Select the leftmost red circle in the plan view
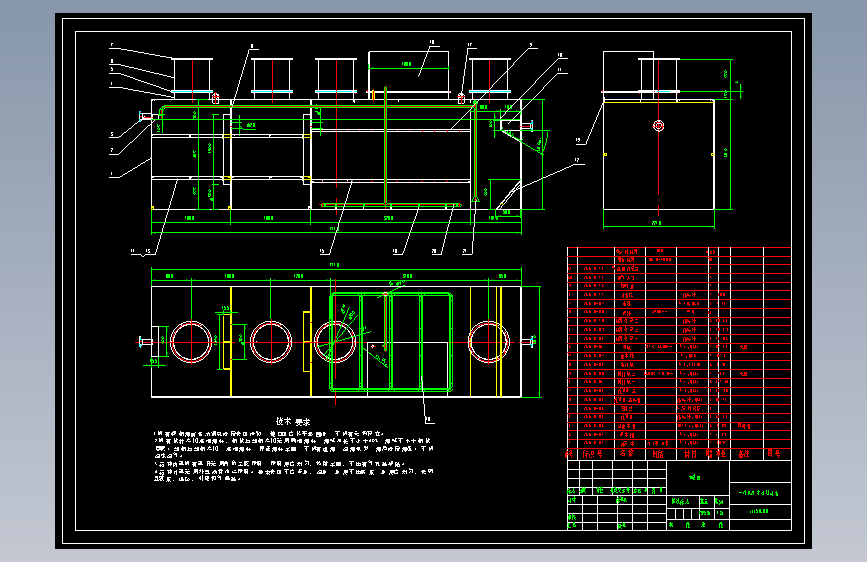The height and width of the screenshot is (562, 867). (x=191, y=342)
